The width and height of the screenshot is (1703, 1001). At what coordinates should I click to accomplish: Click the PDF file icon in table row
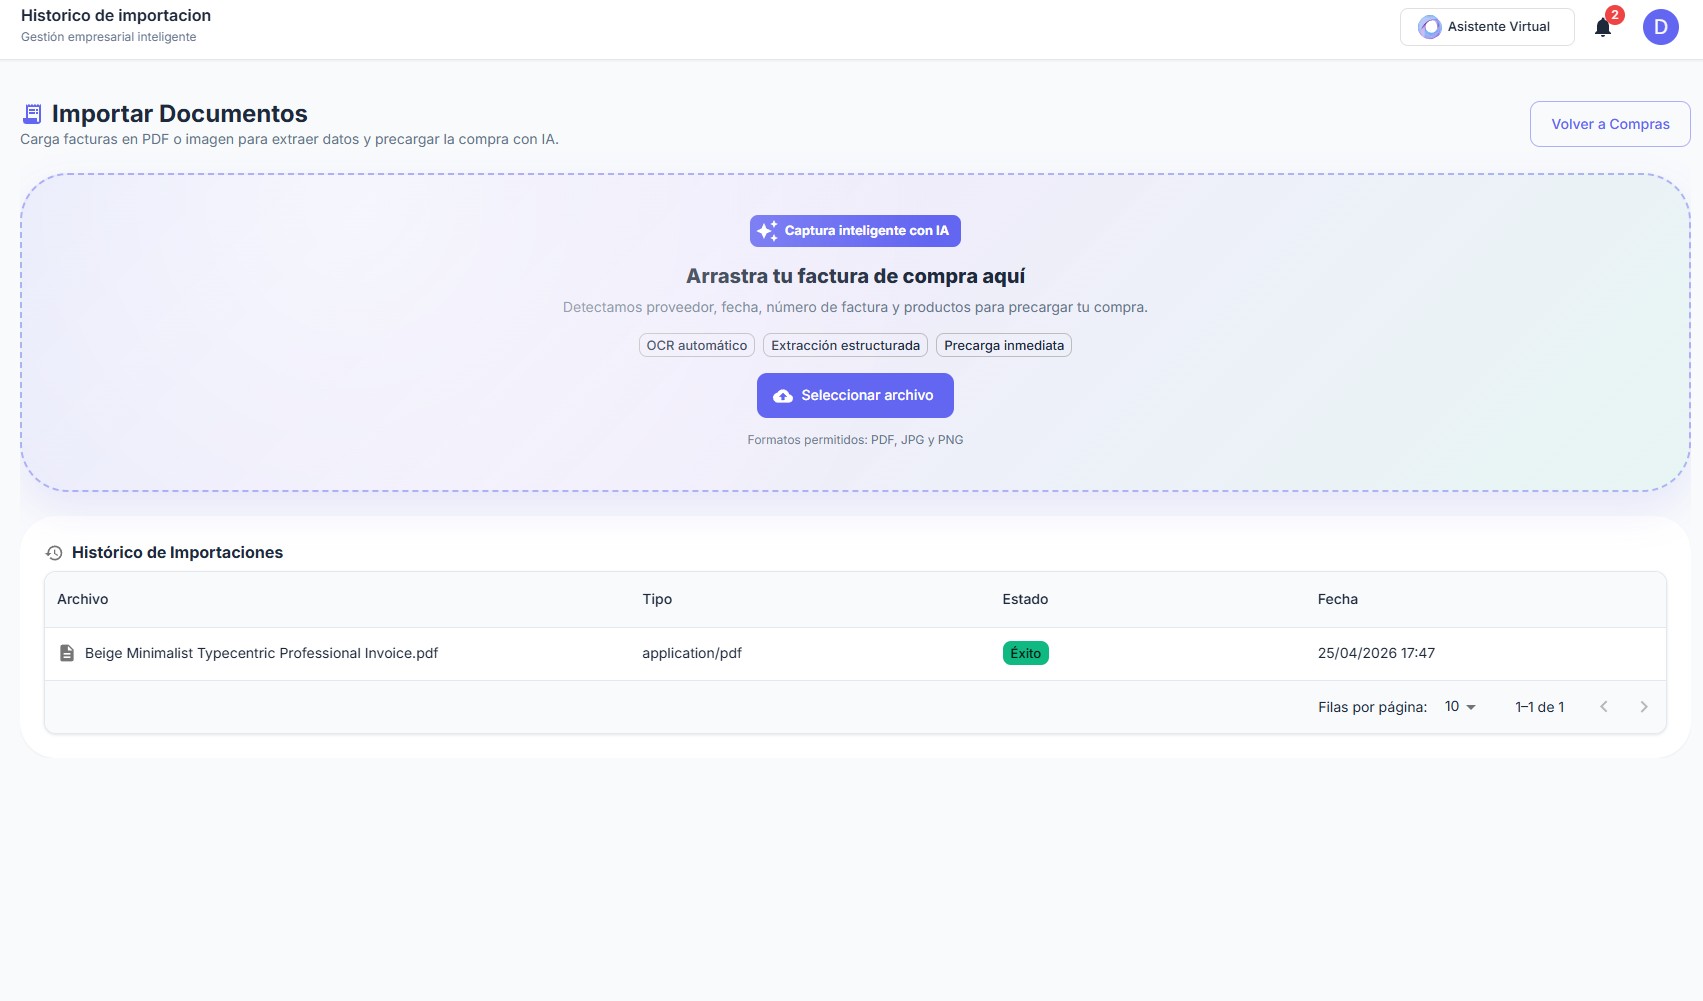67,653
